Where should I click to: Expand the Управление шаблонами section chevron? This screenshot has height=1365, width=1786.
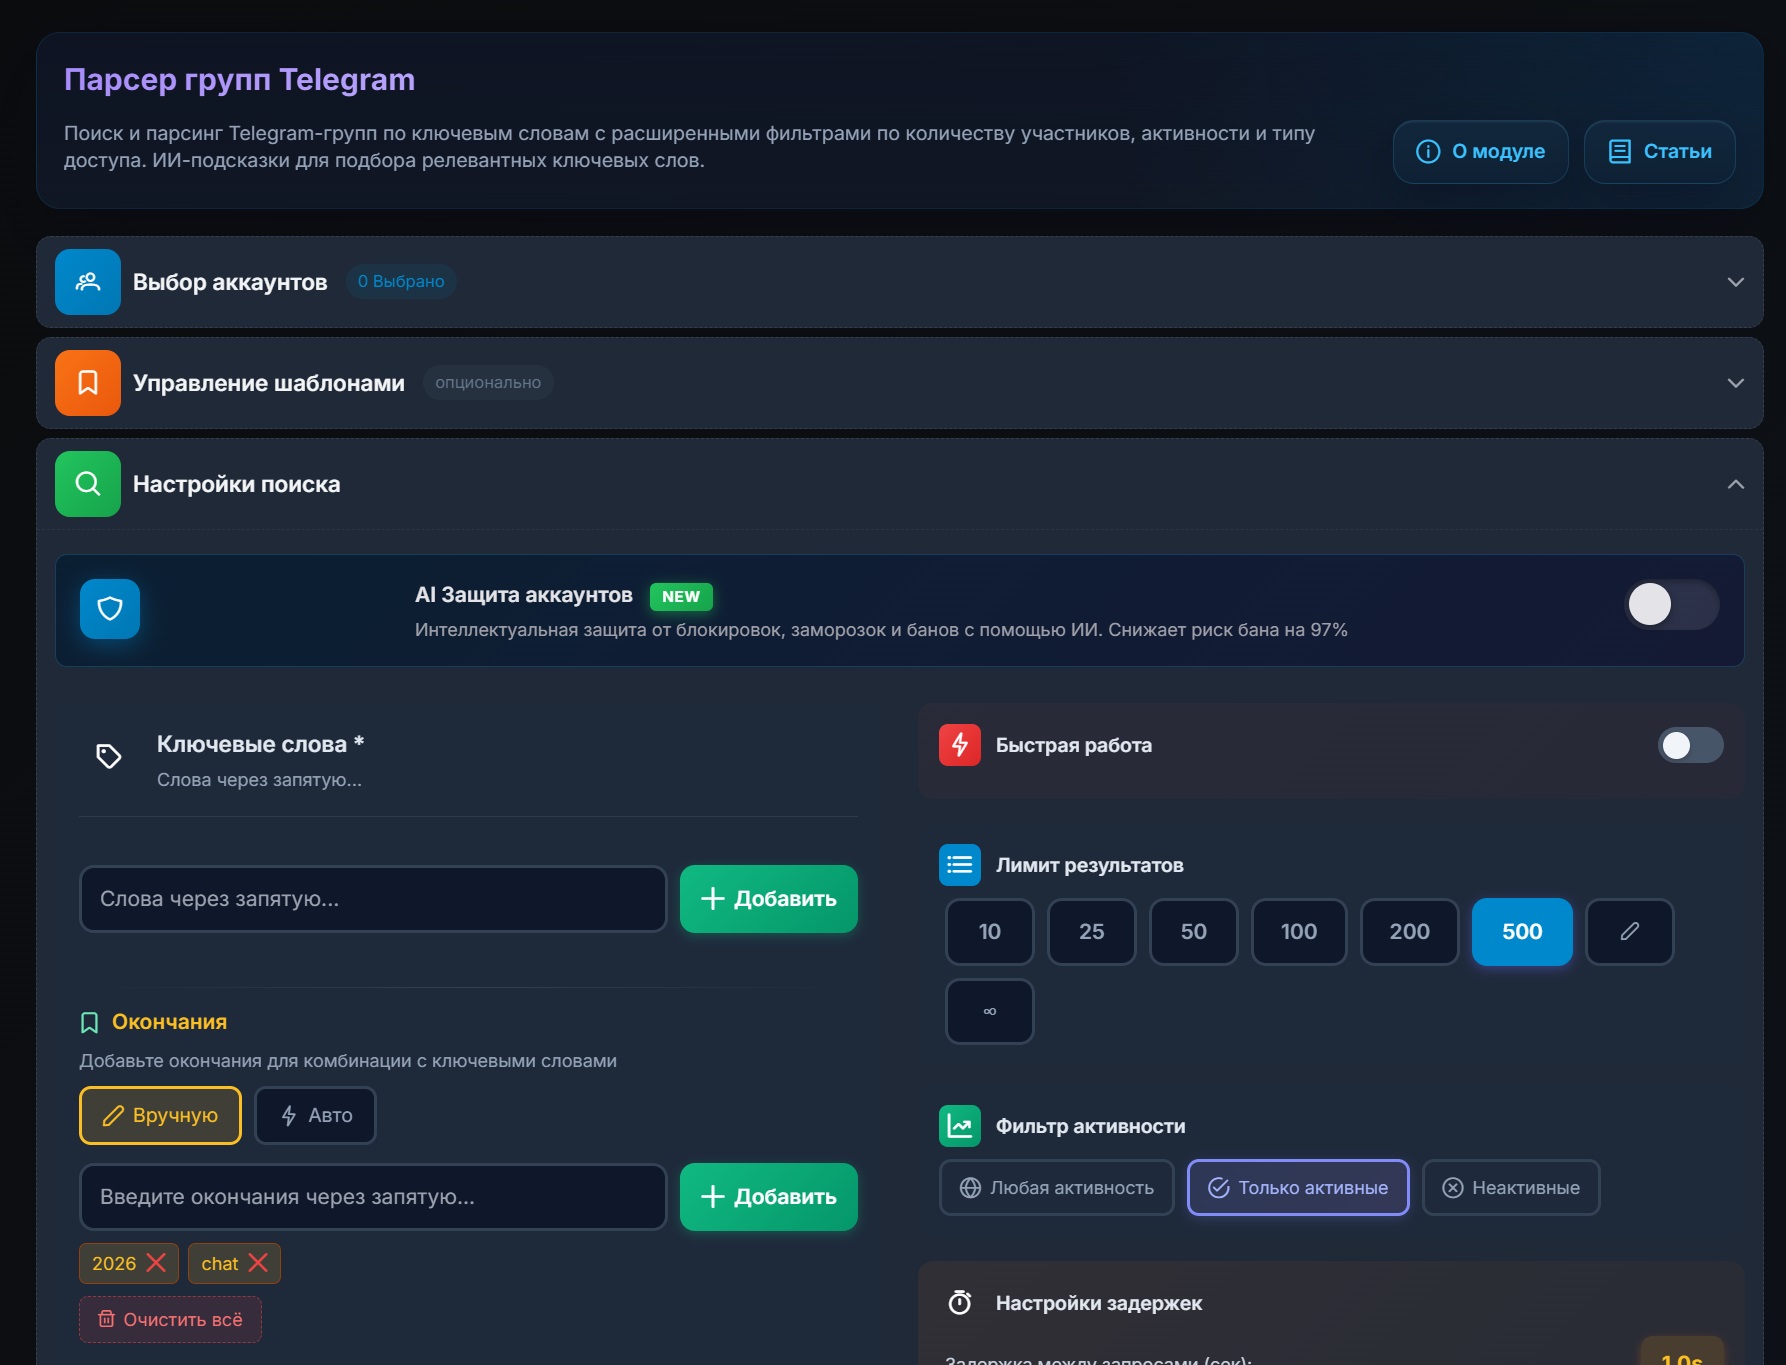click(1736, 383)
